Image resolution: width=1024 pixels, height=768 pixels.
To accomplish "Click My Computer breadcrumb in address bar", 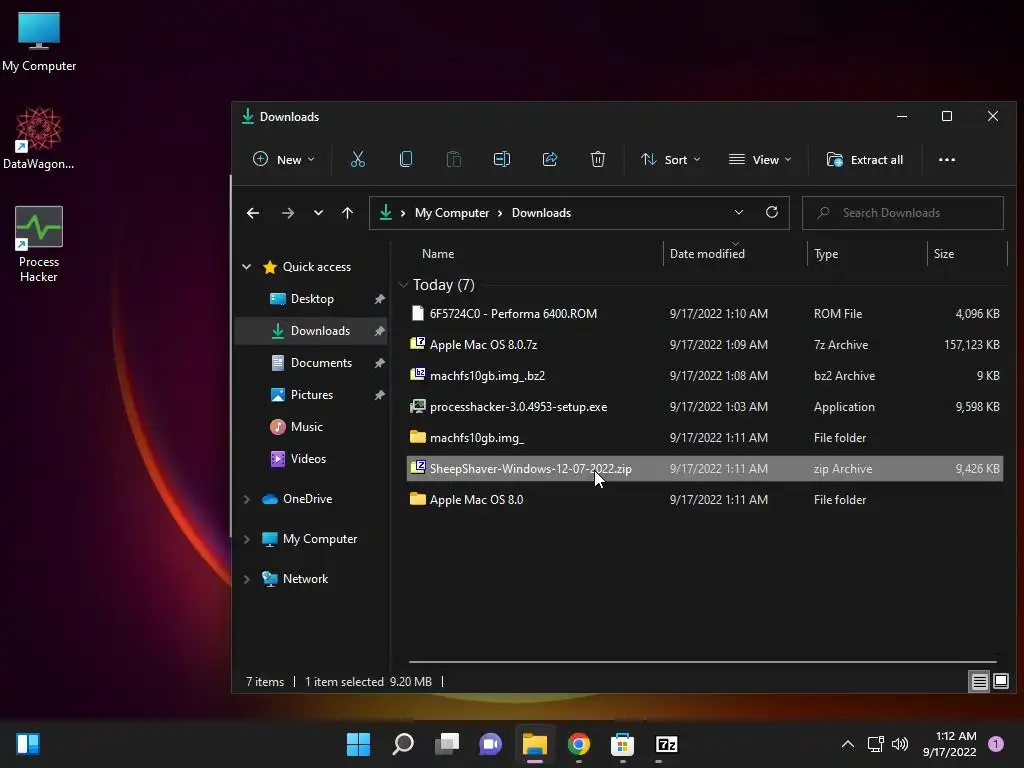I will (x=452, y=213).
